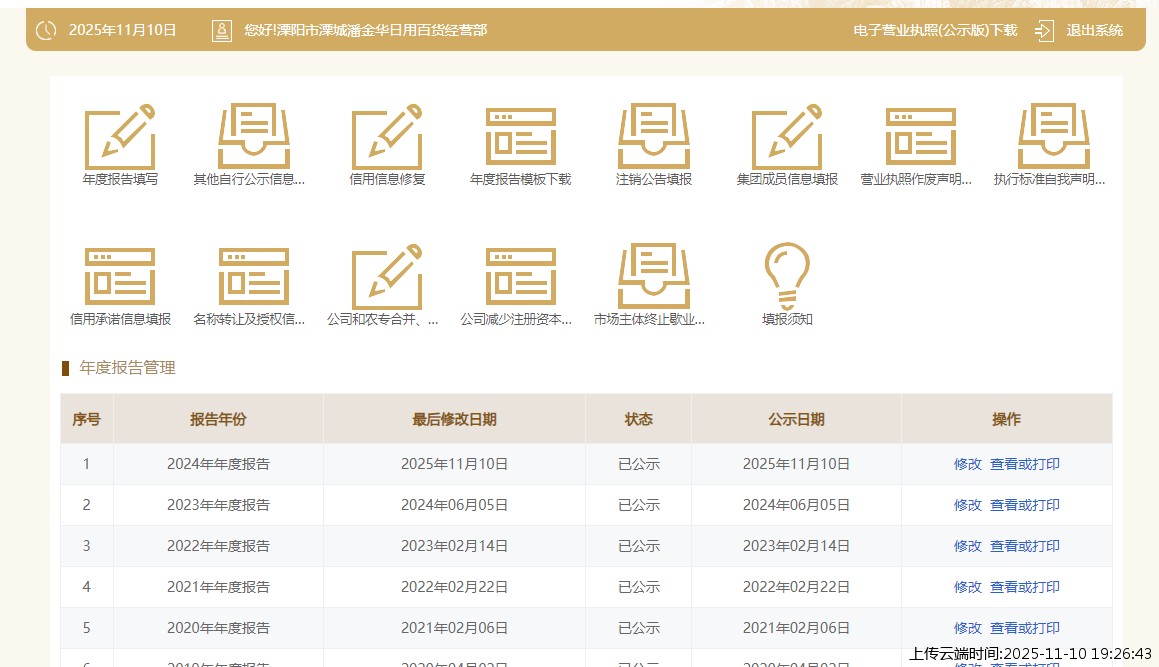Open 年度报告模板下载 icon
This screenshot has height=667, width=1159.
(520, 137)
